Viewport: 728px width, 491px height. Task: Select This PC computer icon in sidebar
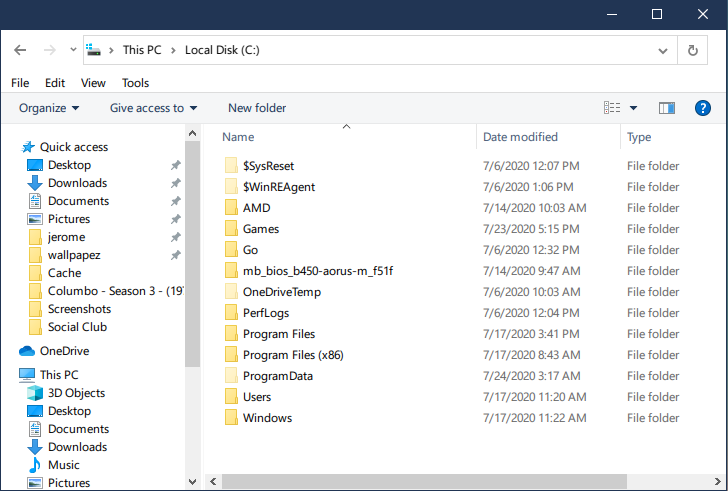click(x=27, y=375)
